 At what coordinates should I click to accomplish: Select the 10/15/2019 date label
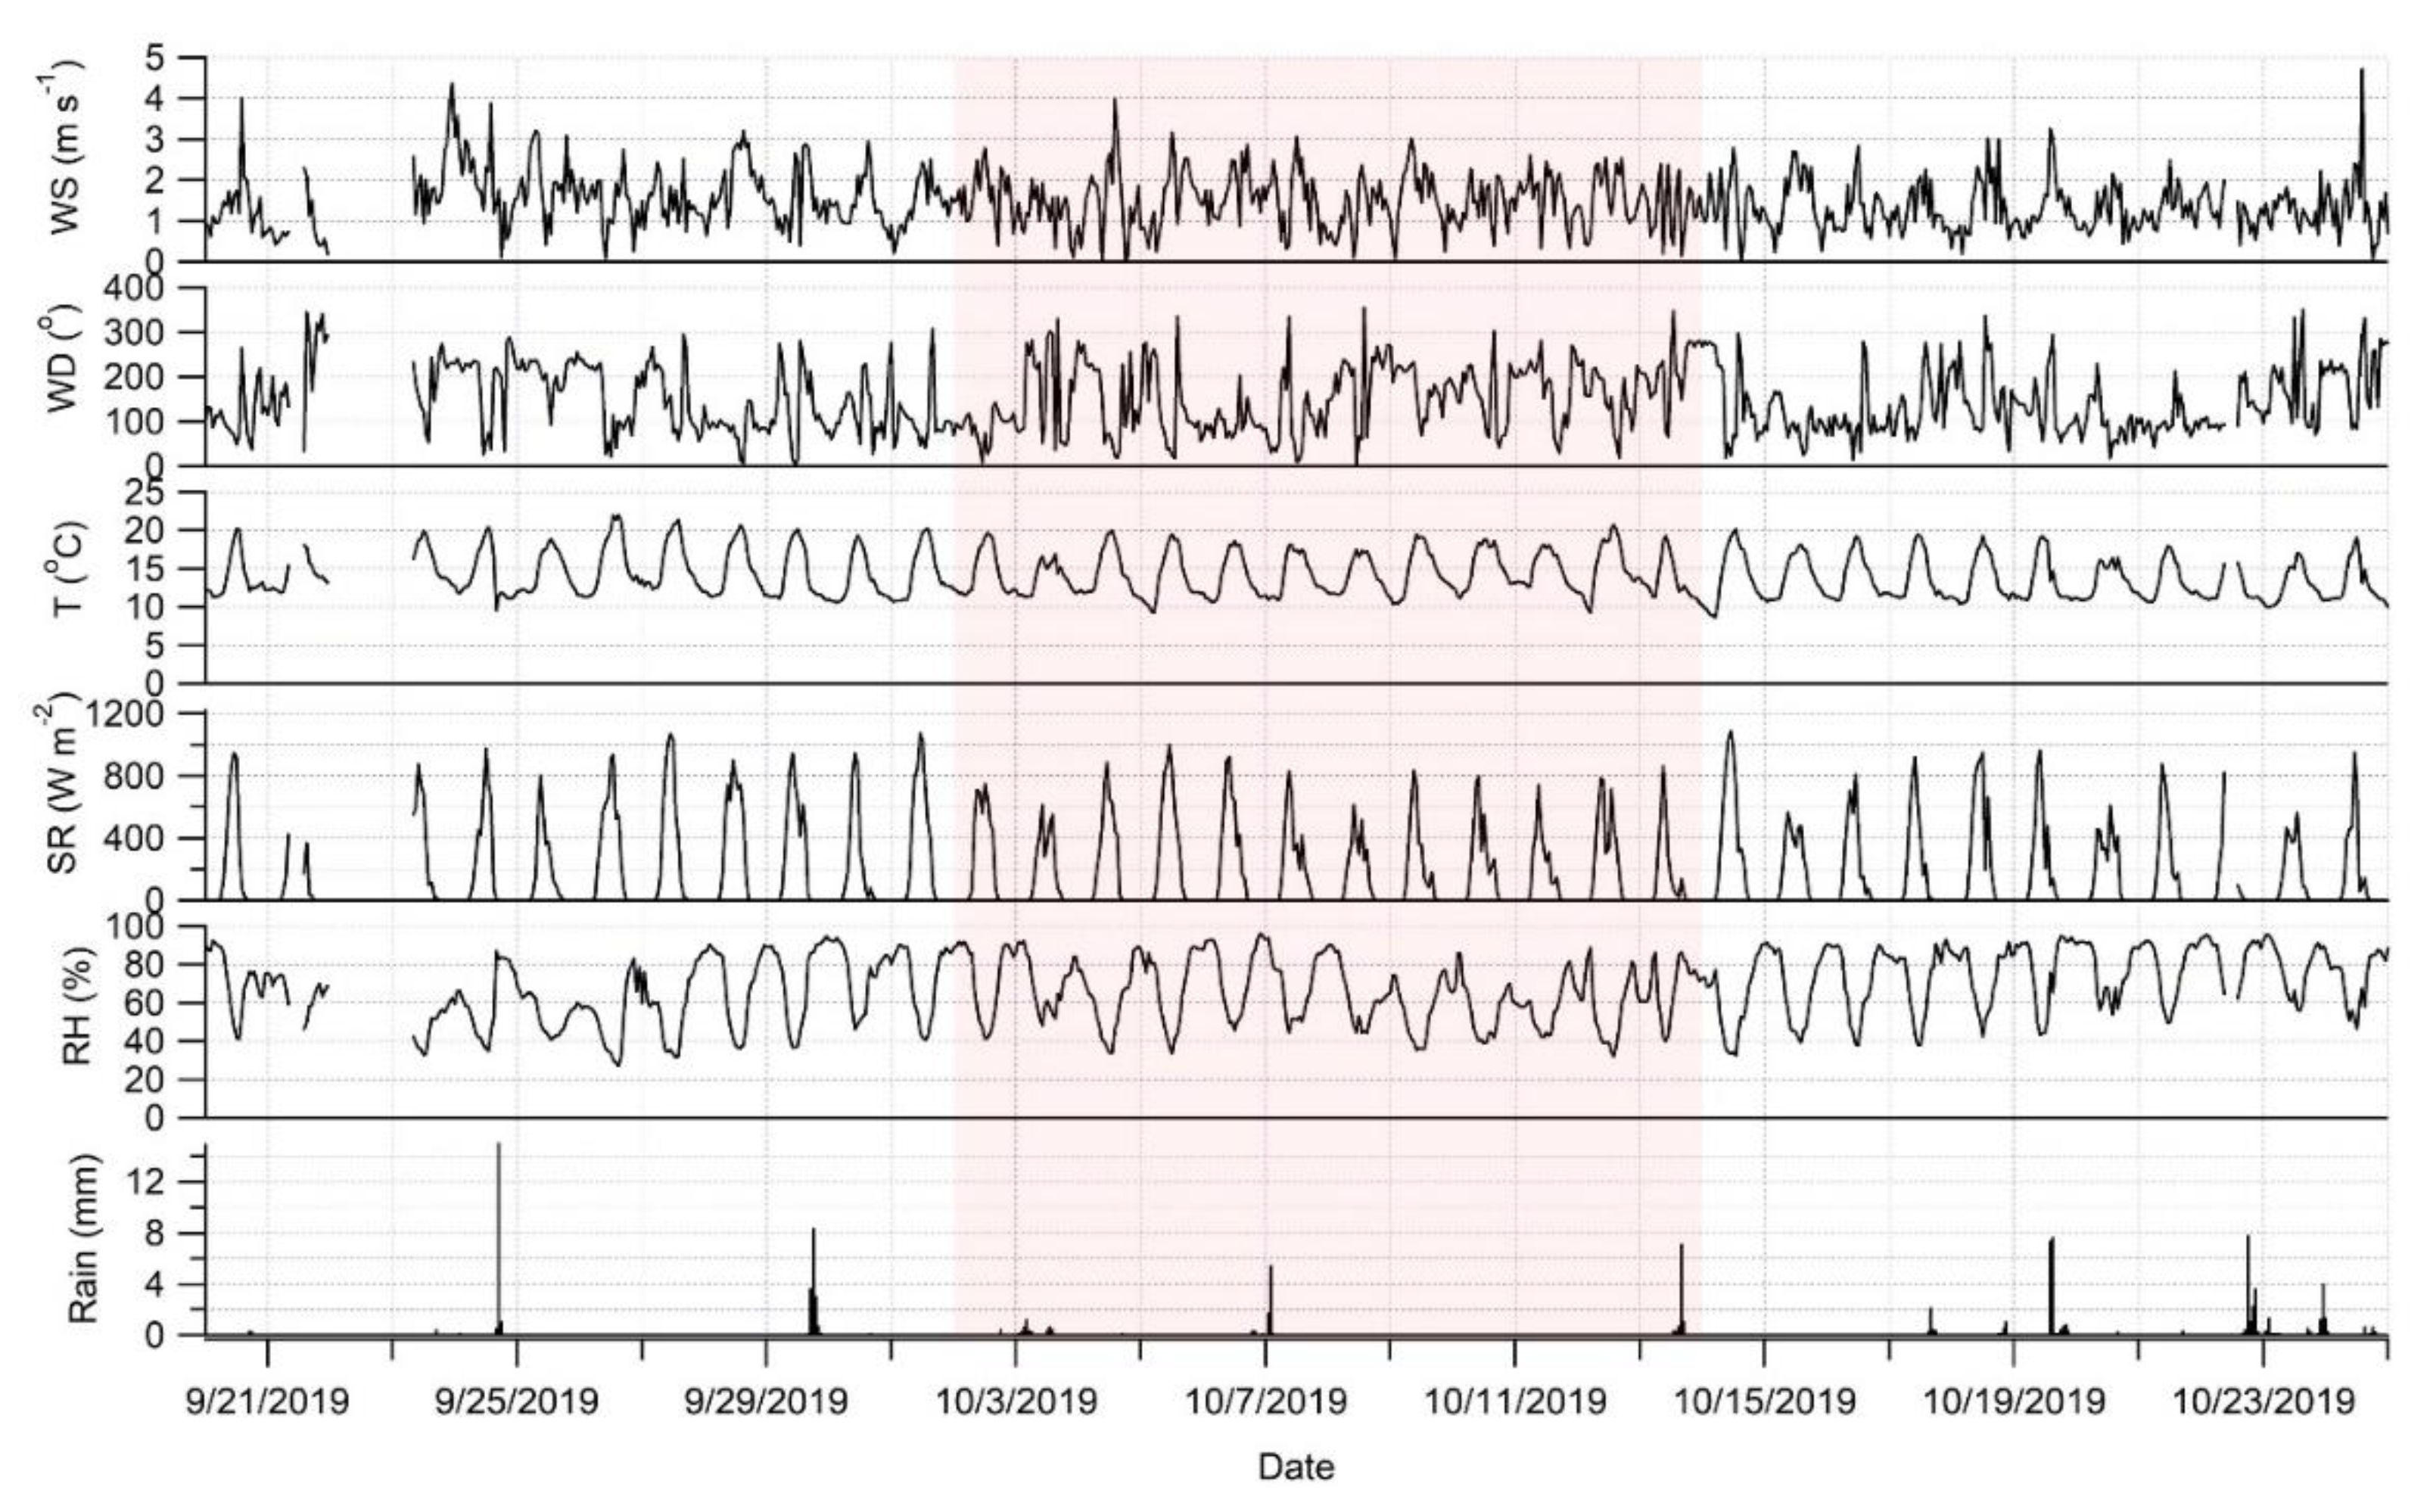[1765, 1401]
